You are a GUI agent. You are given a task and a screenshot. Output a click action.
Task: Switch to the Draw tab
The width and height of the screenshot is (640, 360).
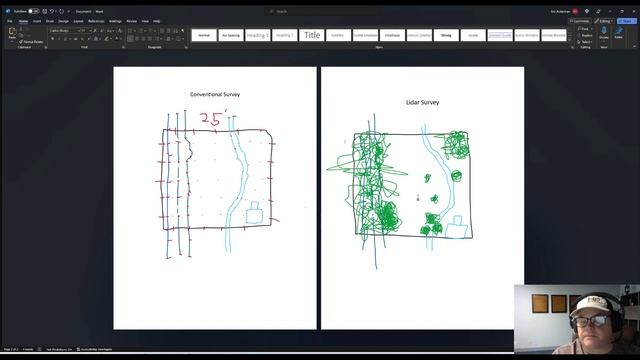(50, 21)
